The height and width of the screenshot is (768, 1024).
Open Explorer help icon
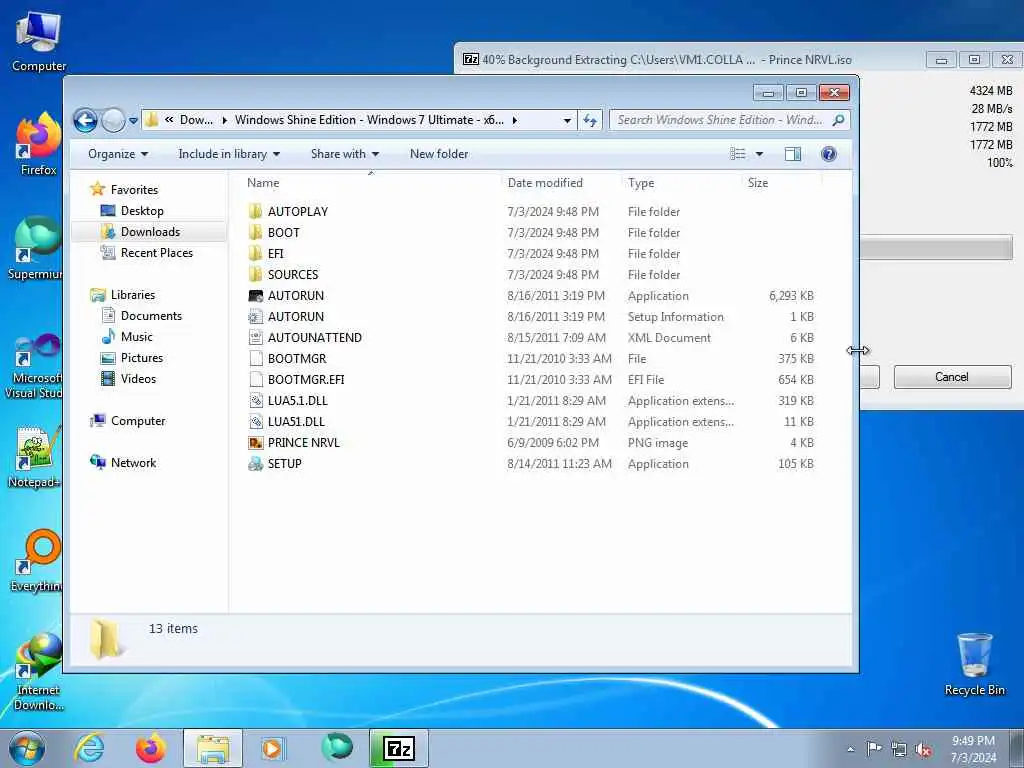tap(829, 154)
